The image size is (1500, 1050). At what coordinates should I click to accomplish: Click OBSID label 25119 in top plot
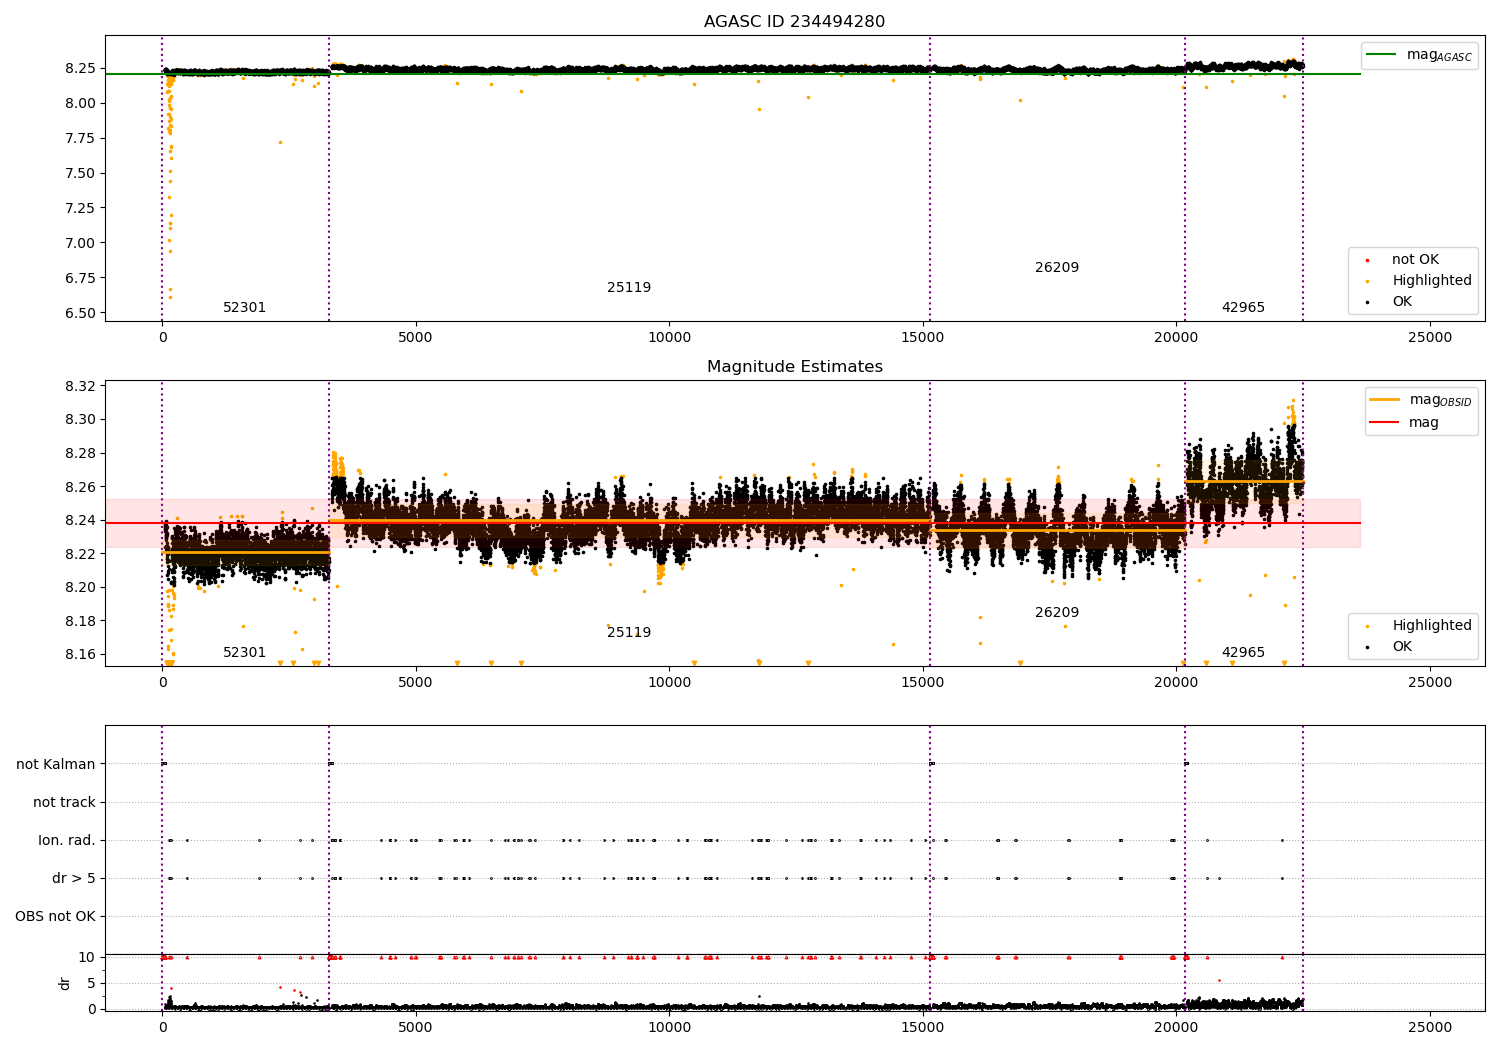coord(629,288)
